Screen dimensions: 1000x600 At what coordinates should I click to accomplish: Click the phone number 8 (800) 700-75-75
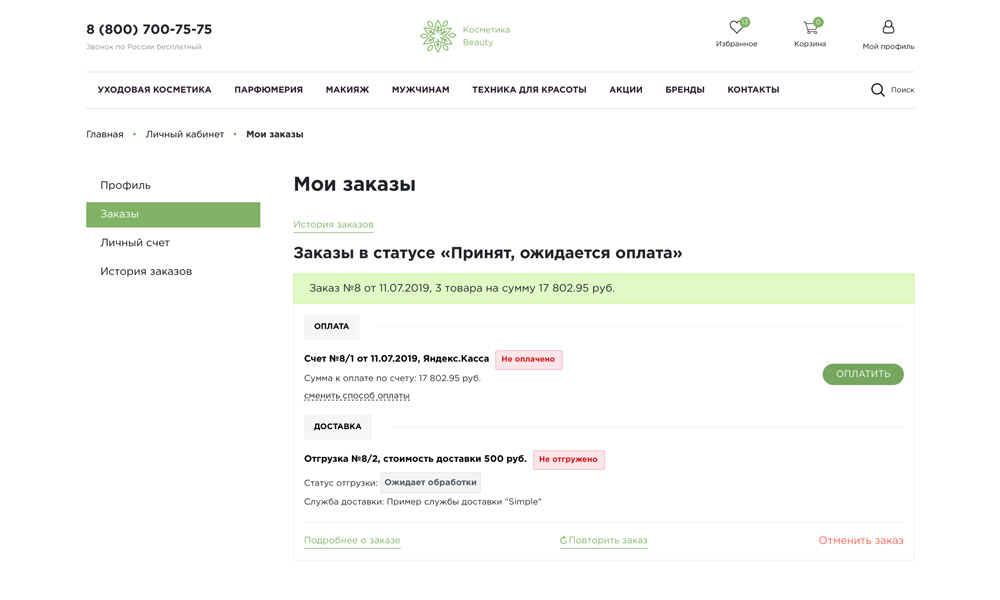pos(149,30)
